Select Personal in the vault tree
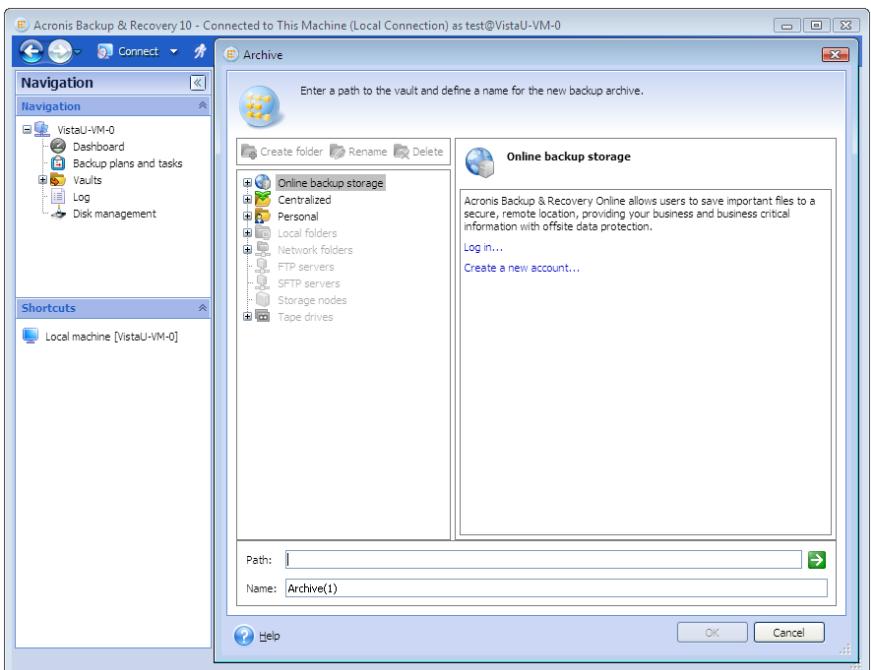871x670 pixels. (x=298, y=217)
